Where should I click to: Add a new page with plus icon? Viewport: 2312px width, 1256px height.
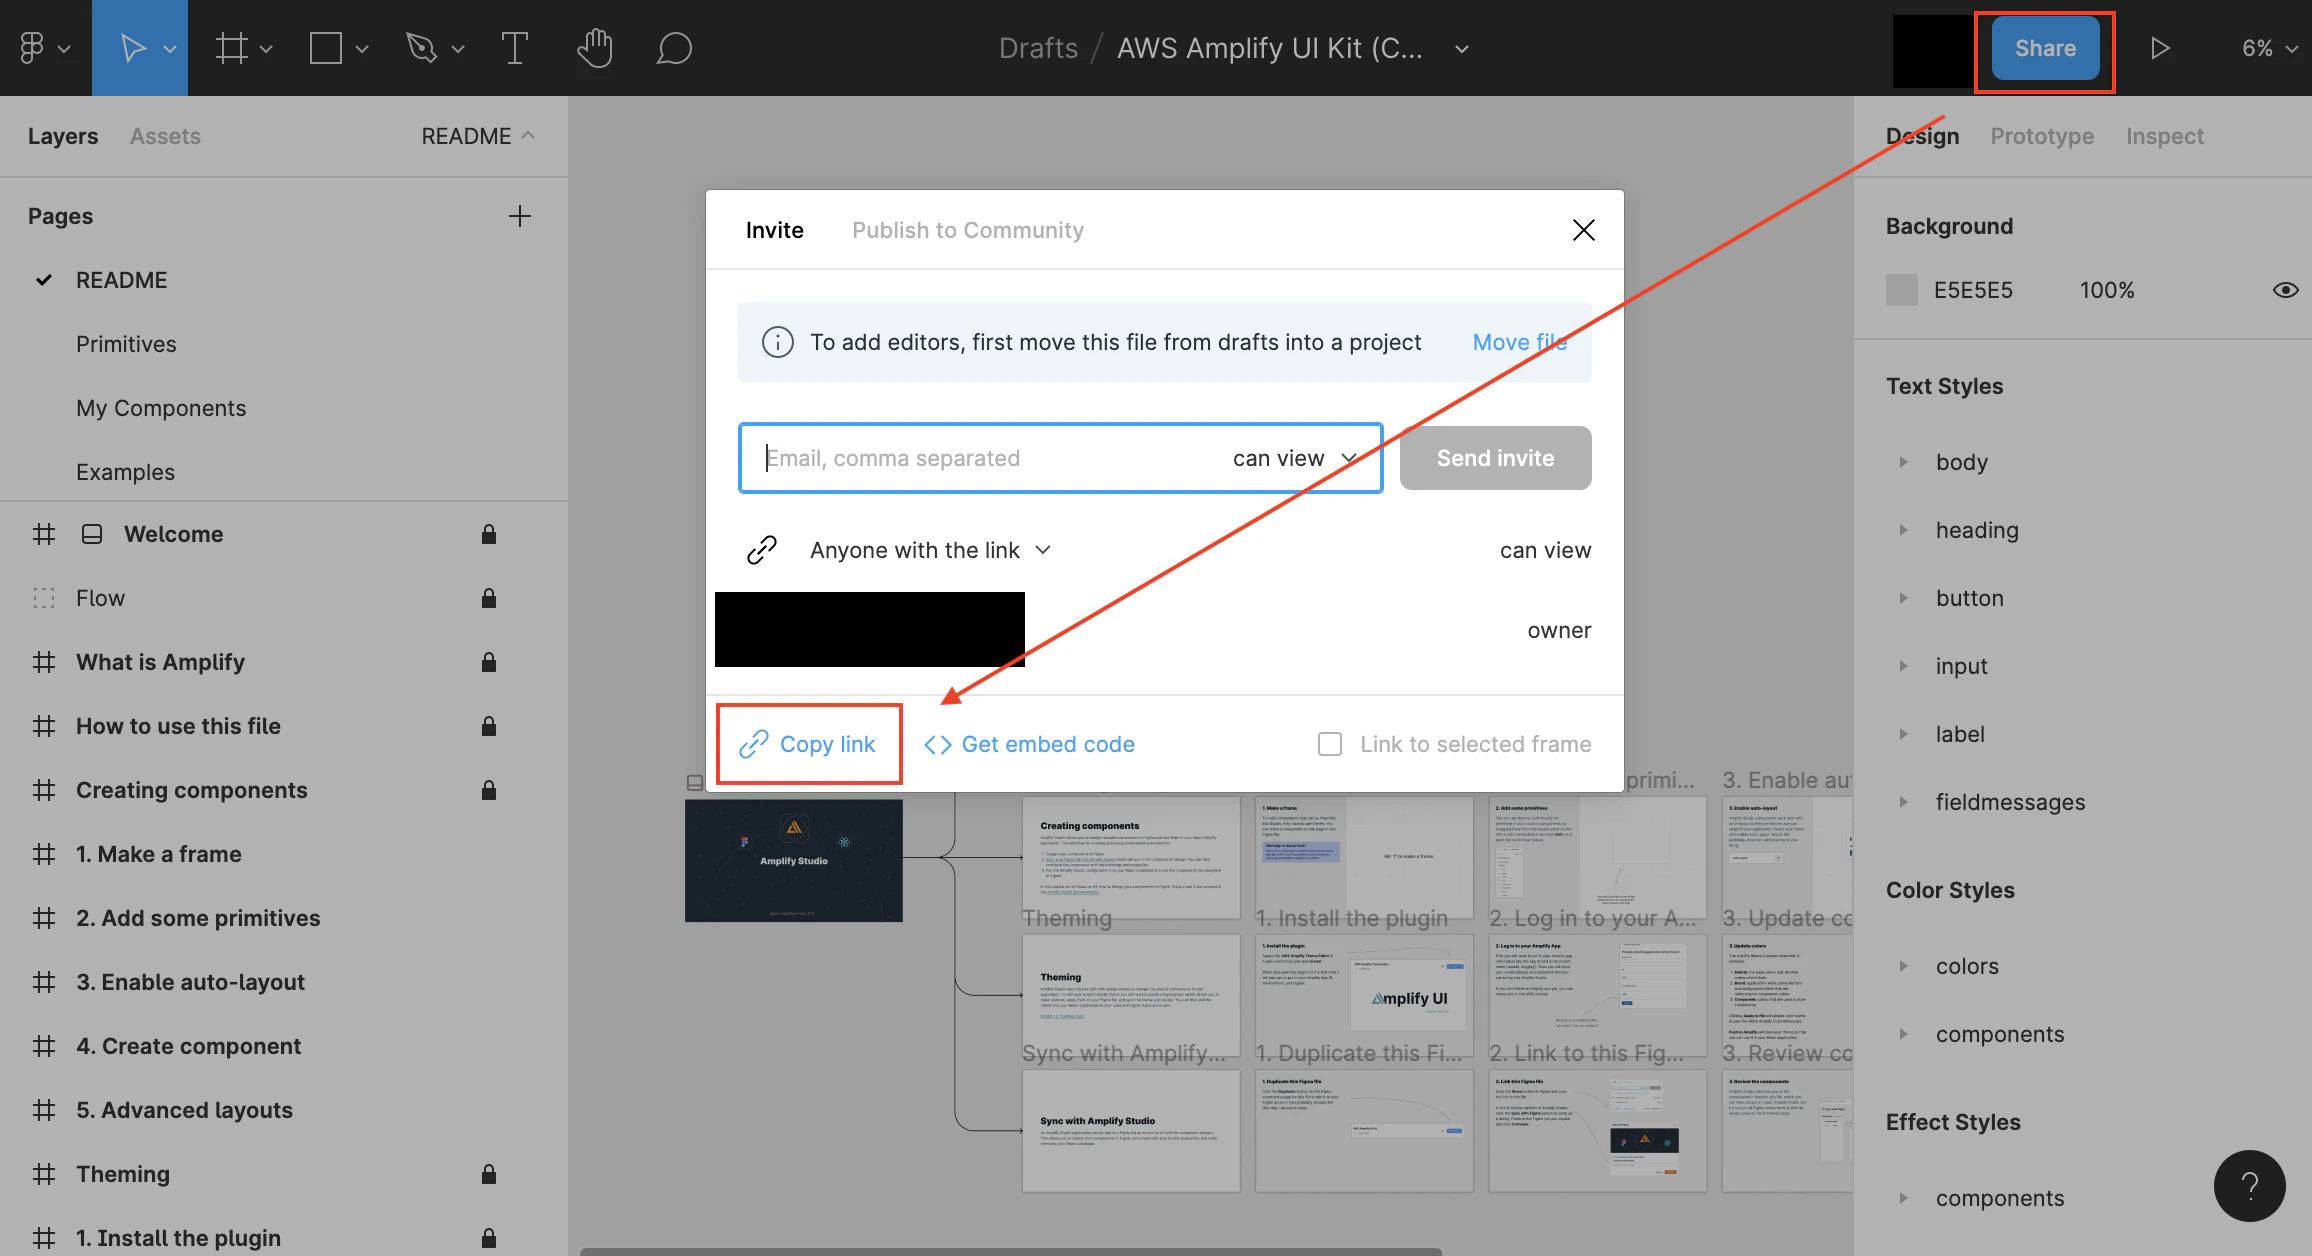coord(519,216)
